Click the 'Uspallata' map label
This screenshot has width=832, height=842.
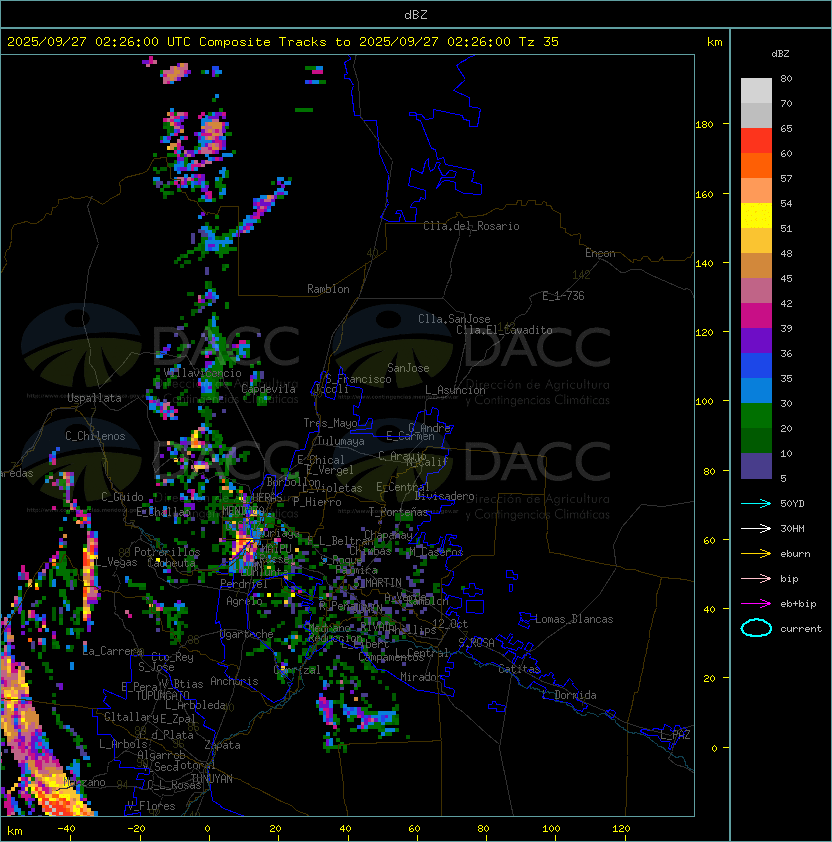click(94, 398)
